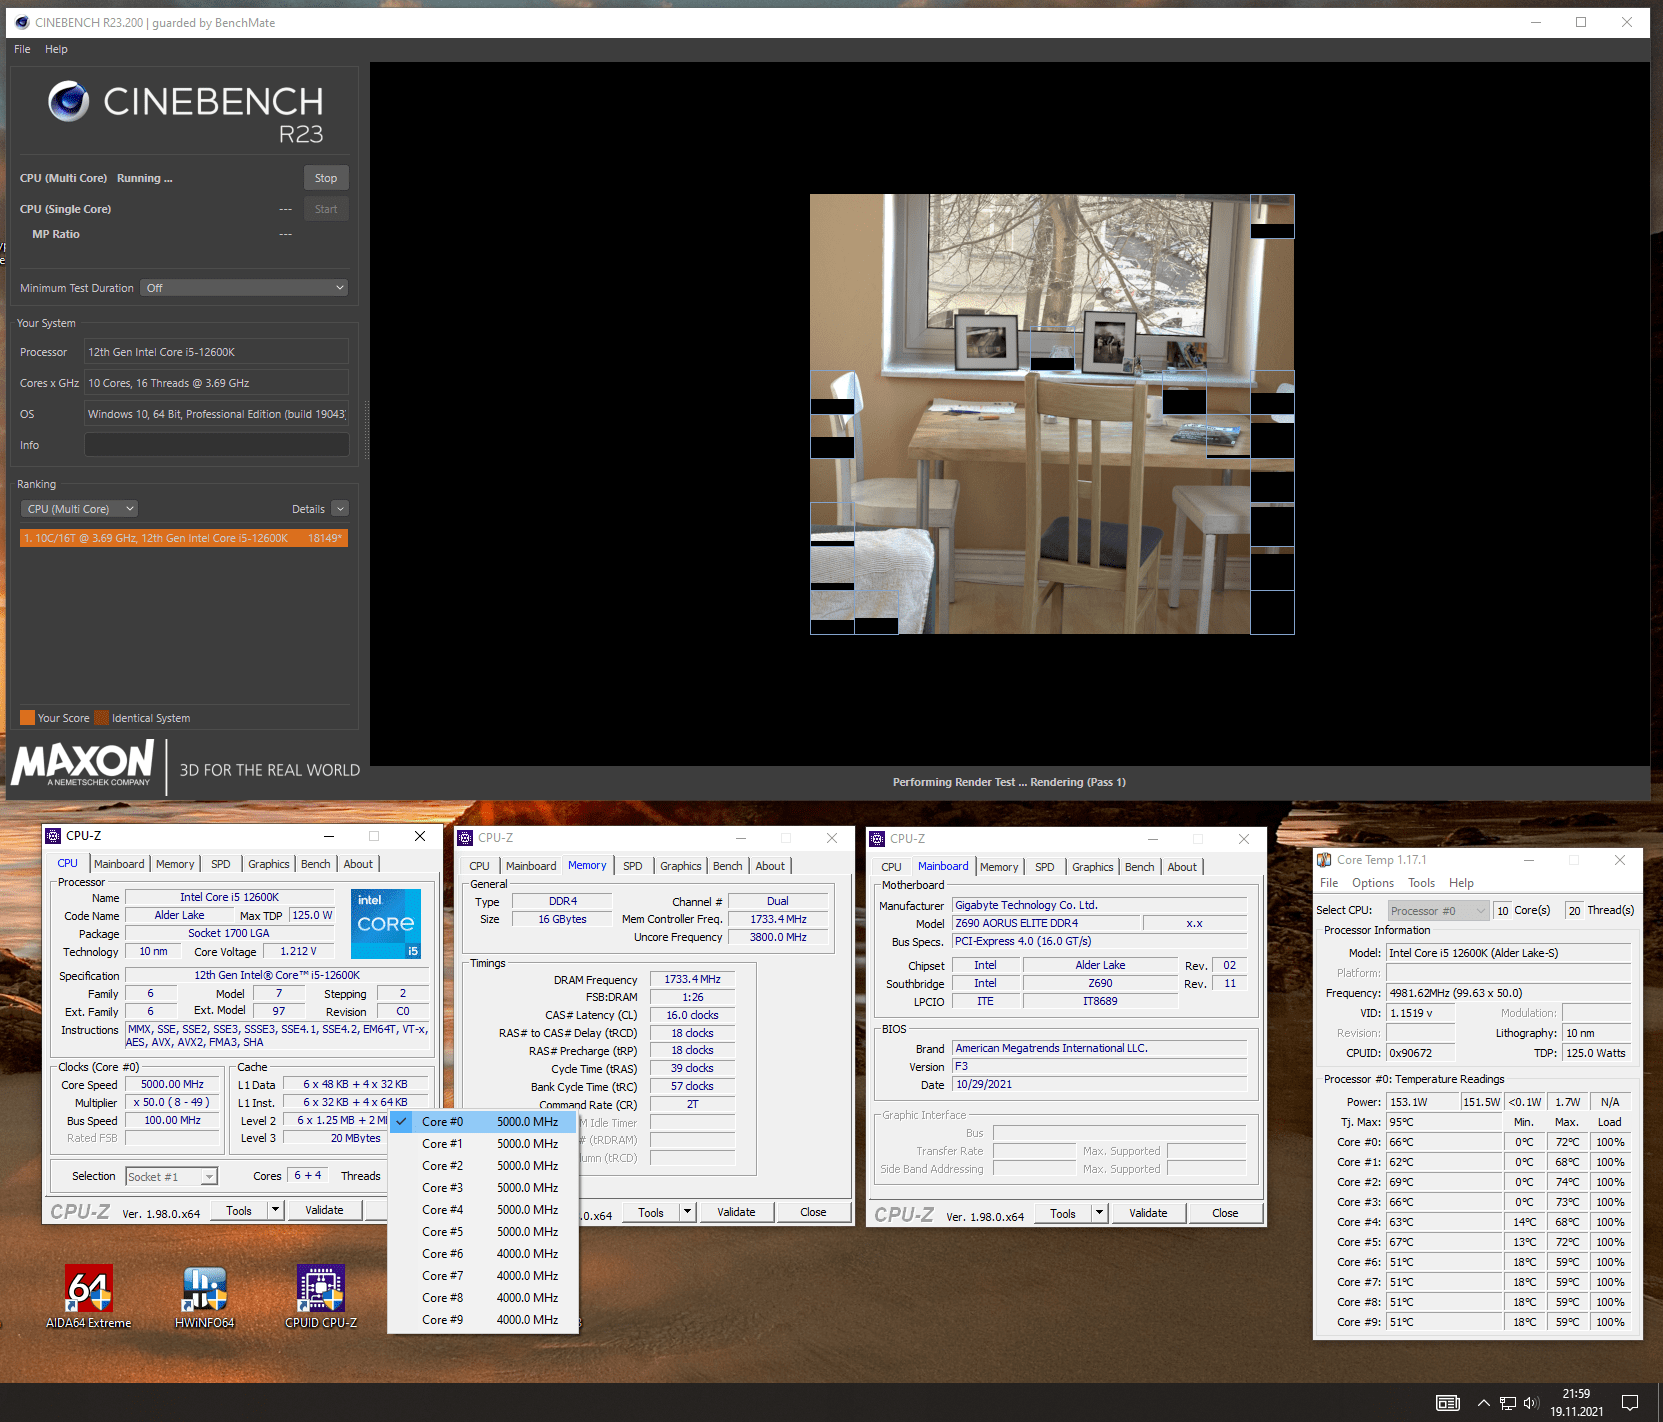Open the notification center icon

[1630, 1402]
